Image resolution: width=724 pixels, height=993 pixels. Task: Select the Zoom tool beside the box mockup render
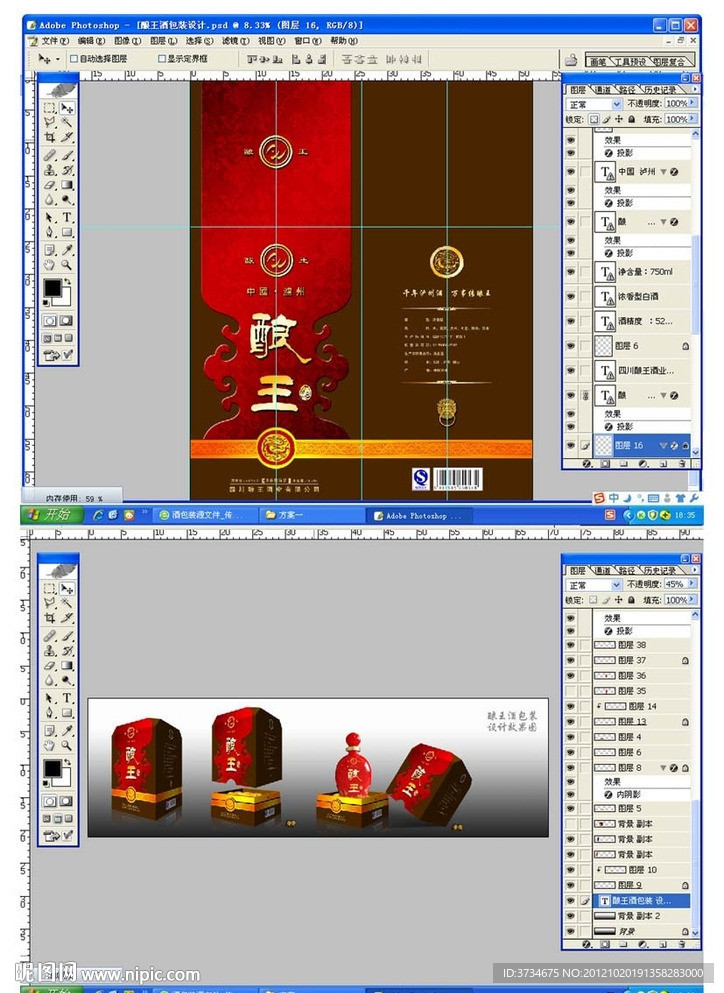[x=67, y=745]
